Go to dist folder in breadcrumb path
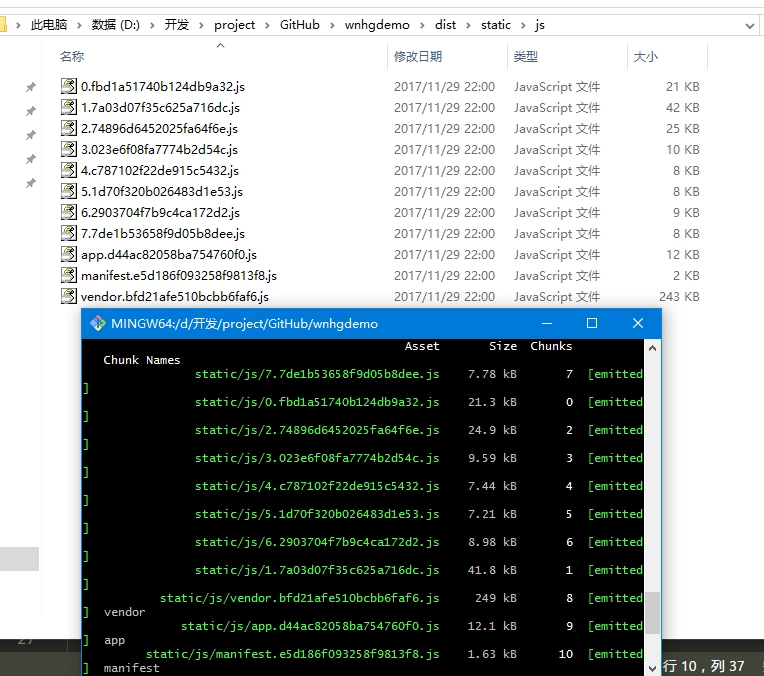Viewport: 764px width, 676px height. pyautogui.click(x=445, y=25)
